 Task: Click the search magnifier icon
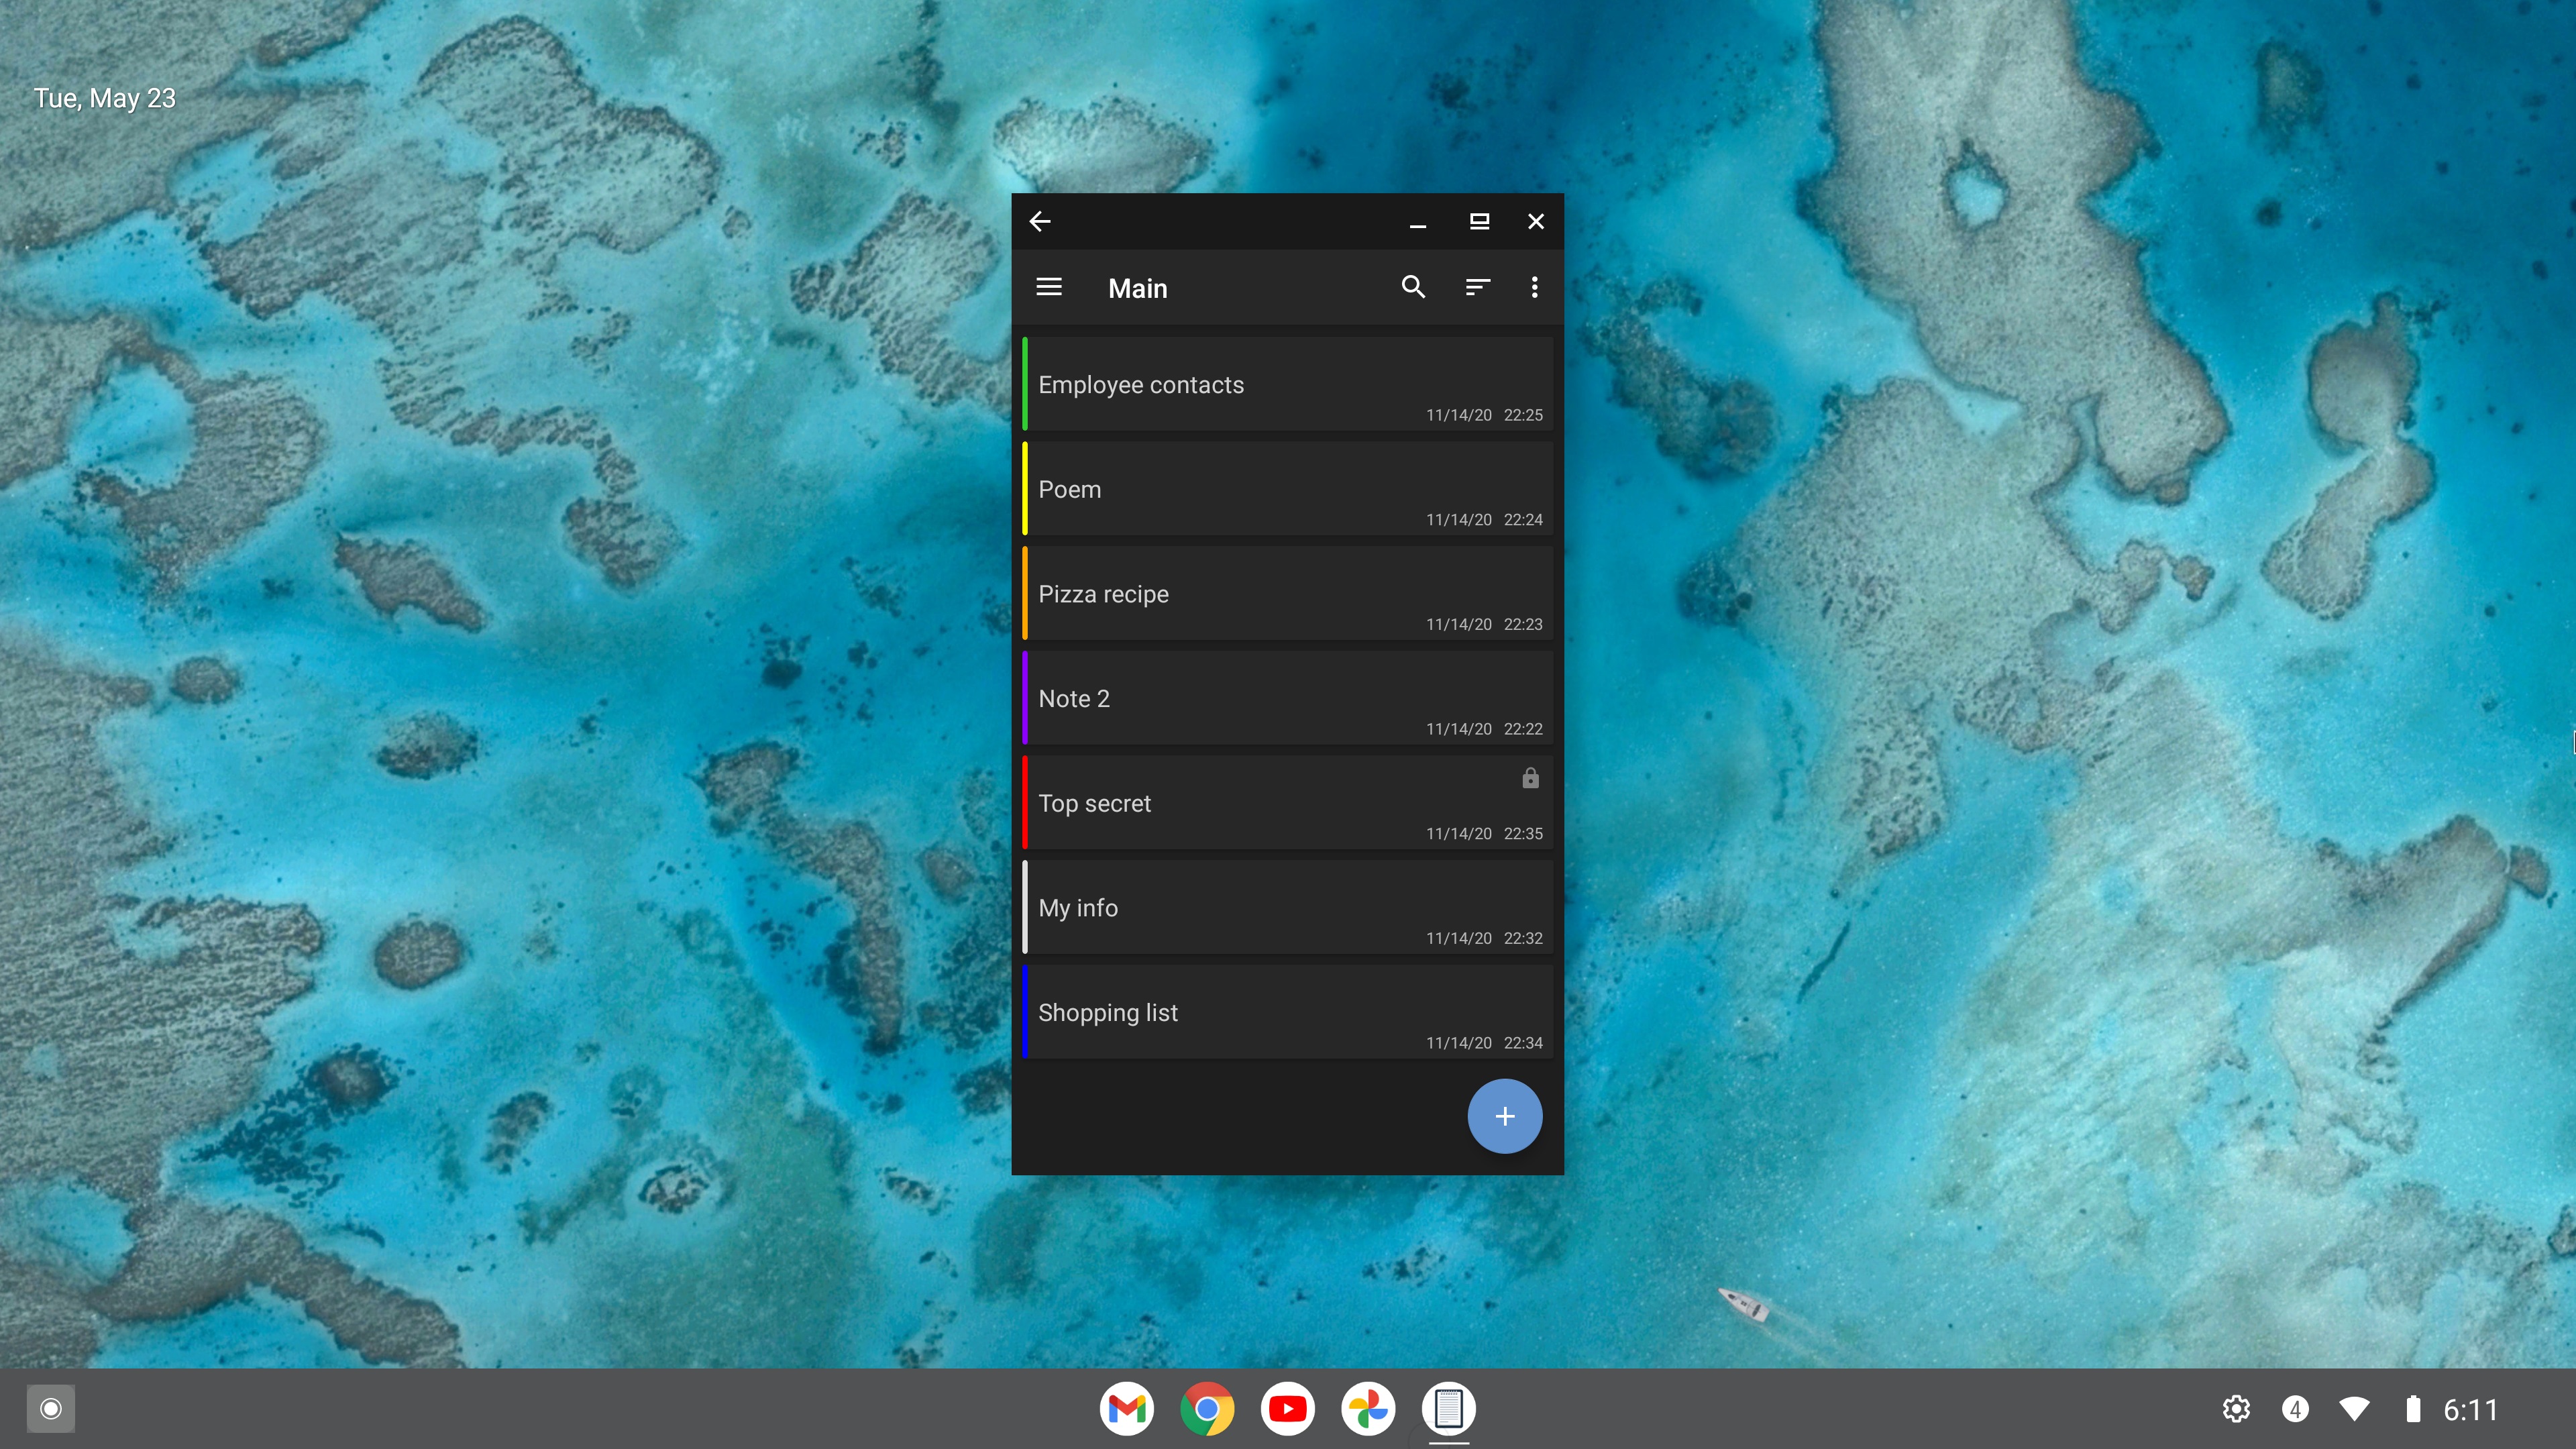click(x=1413, y=288)
